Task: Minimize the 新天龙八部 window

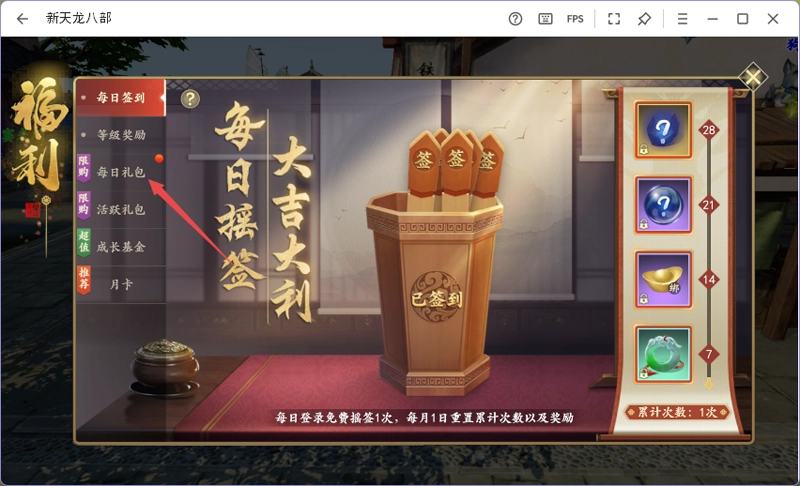Action: click(713, 19)
